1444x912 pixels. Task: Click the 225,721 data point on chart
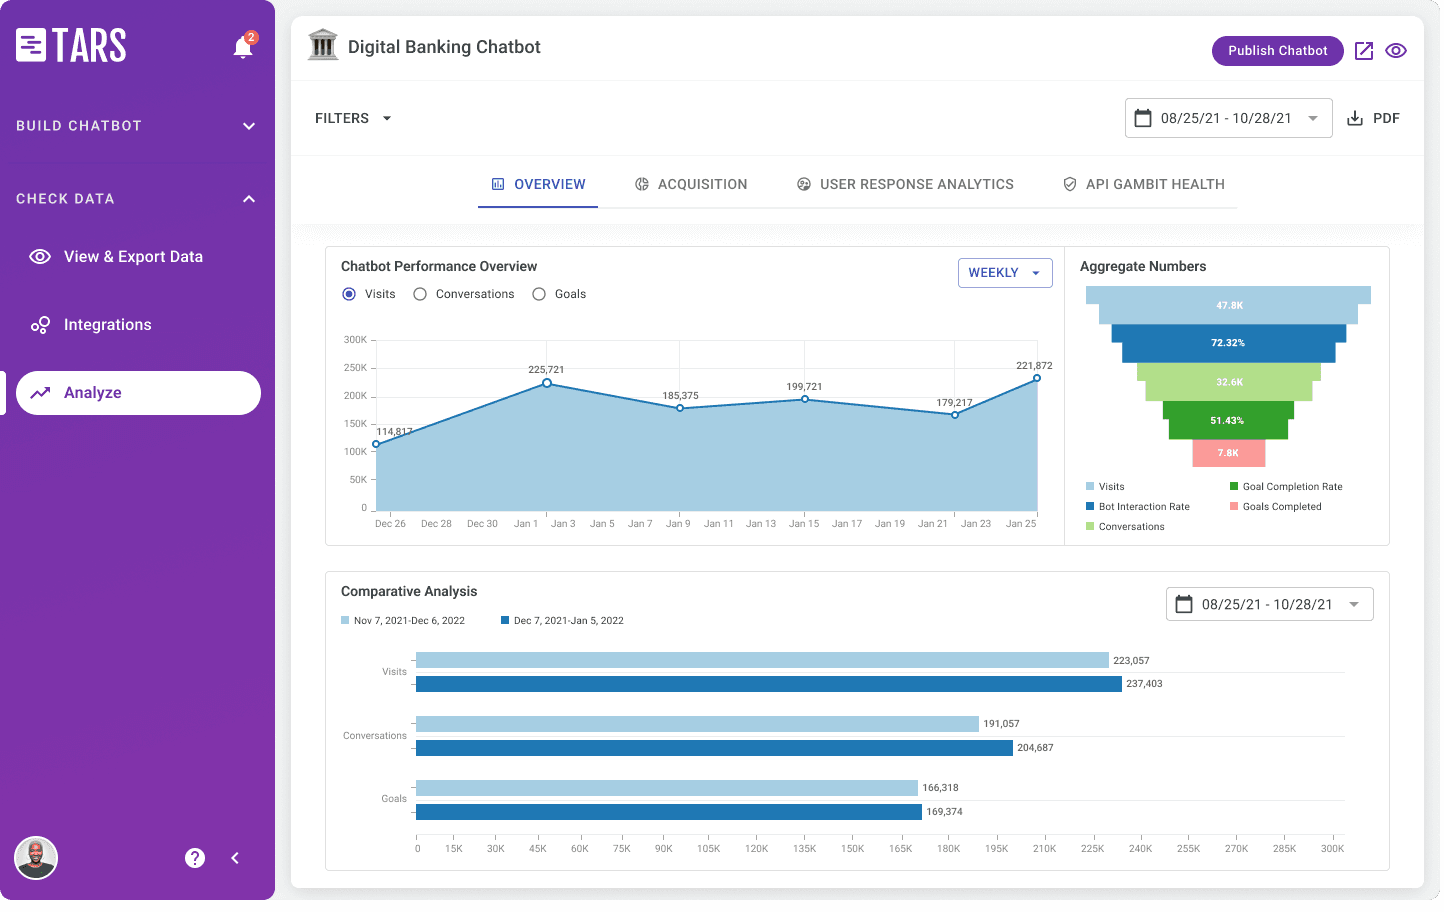point(548,384)
